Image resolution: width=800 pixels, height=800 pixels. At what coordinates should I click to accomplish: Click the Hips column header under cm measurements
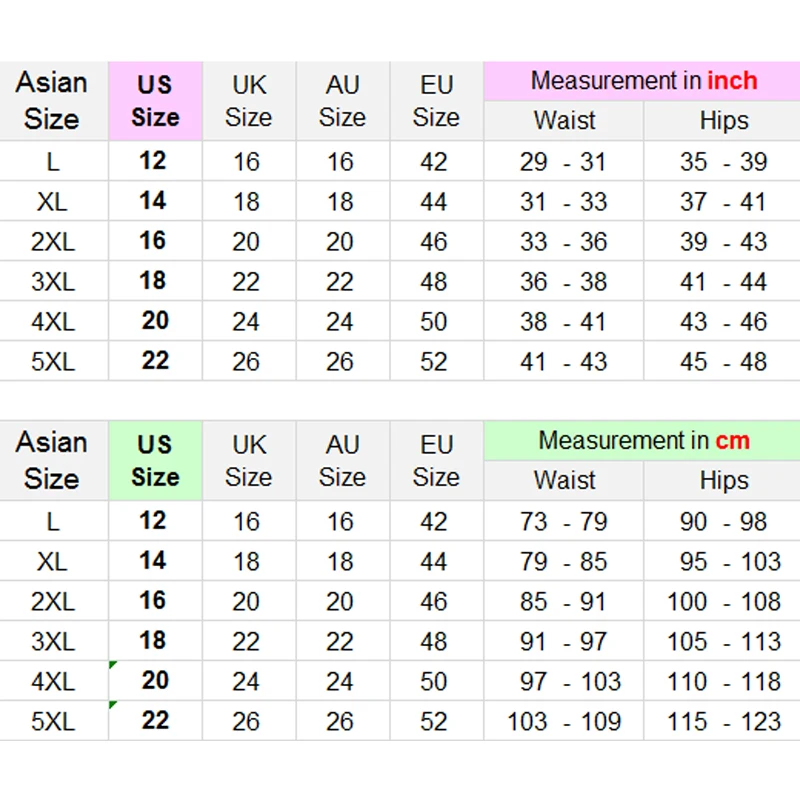[723, 481]
